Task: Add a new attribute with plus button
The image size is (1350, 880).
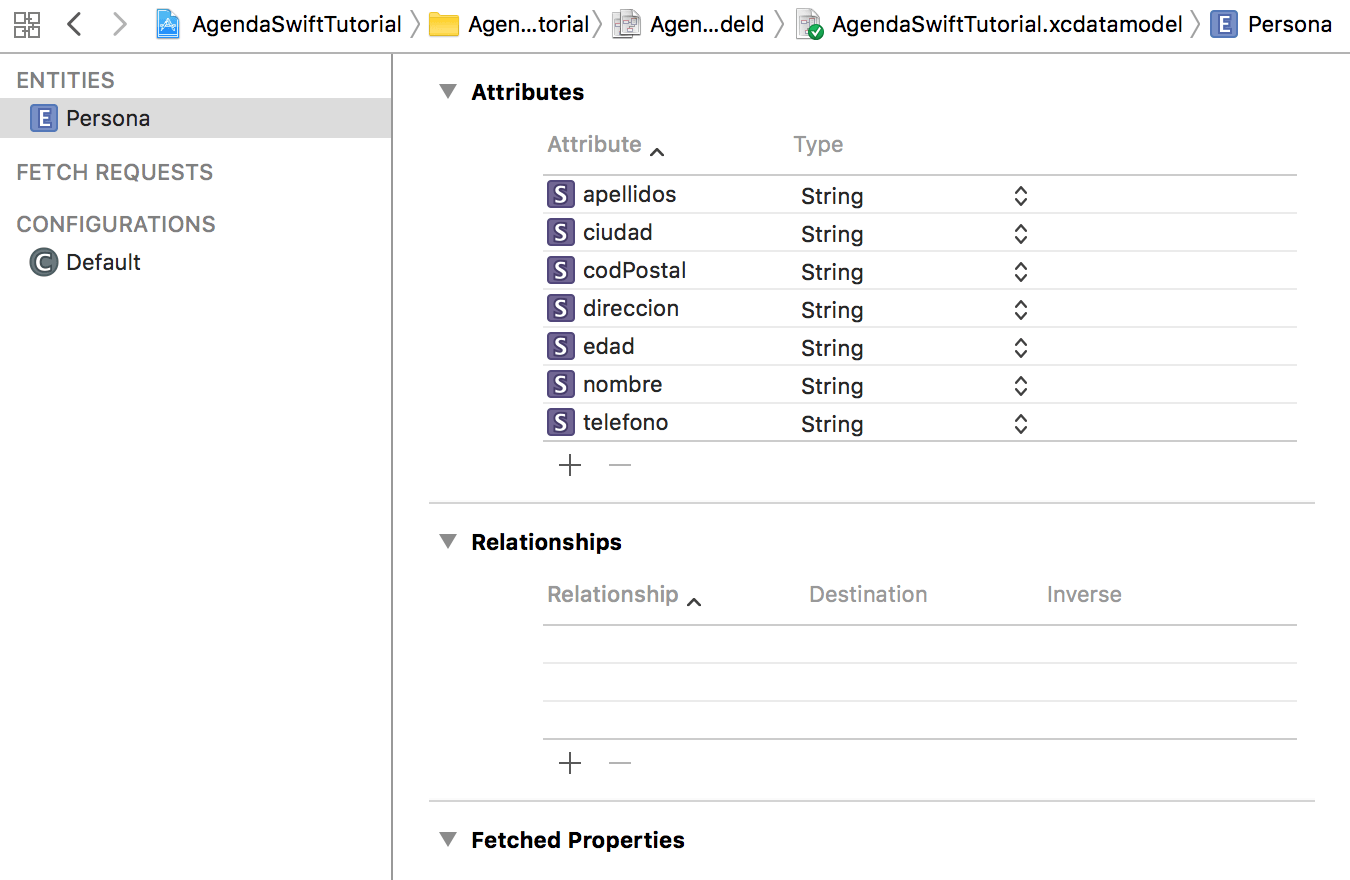Action: pyautogui.click(x=569, y=464)
